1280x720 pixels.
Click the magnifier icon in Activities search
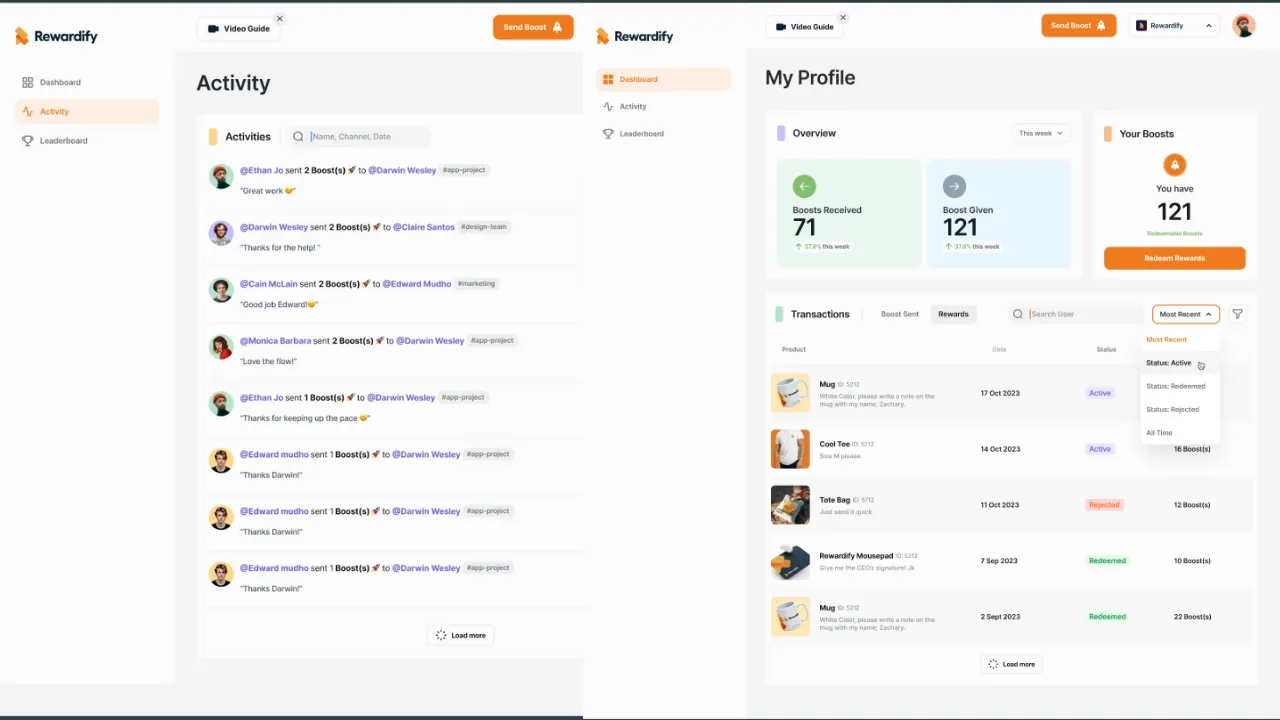298,137
